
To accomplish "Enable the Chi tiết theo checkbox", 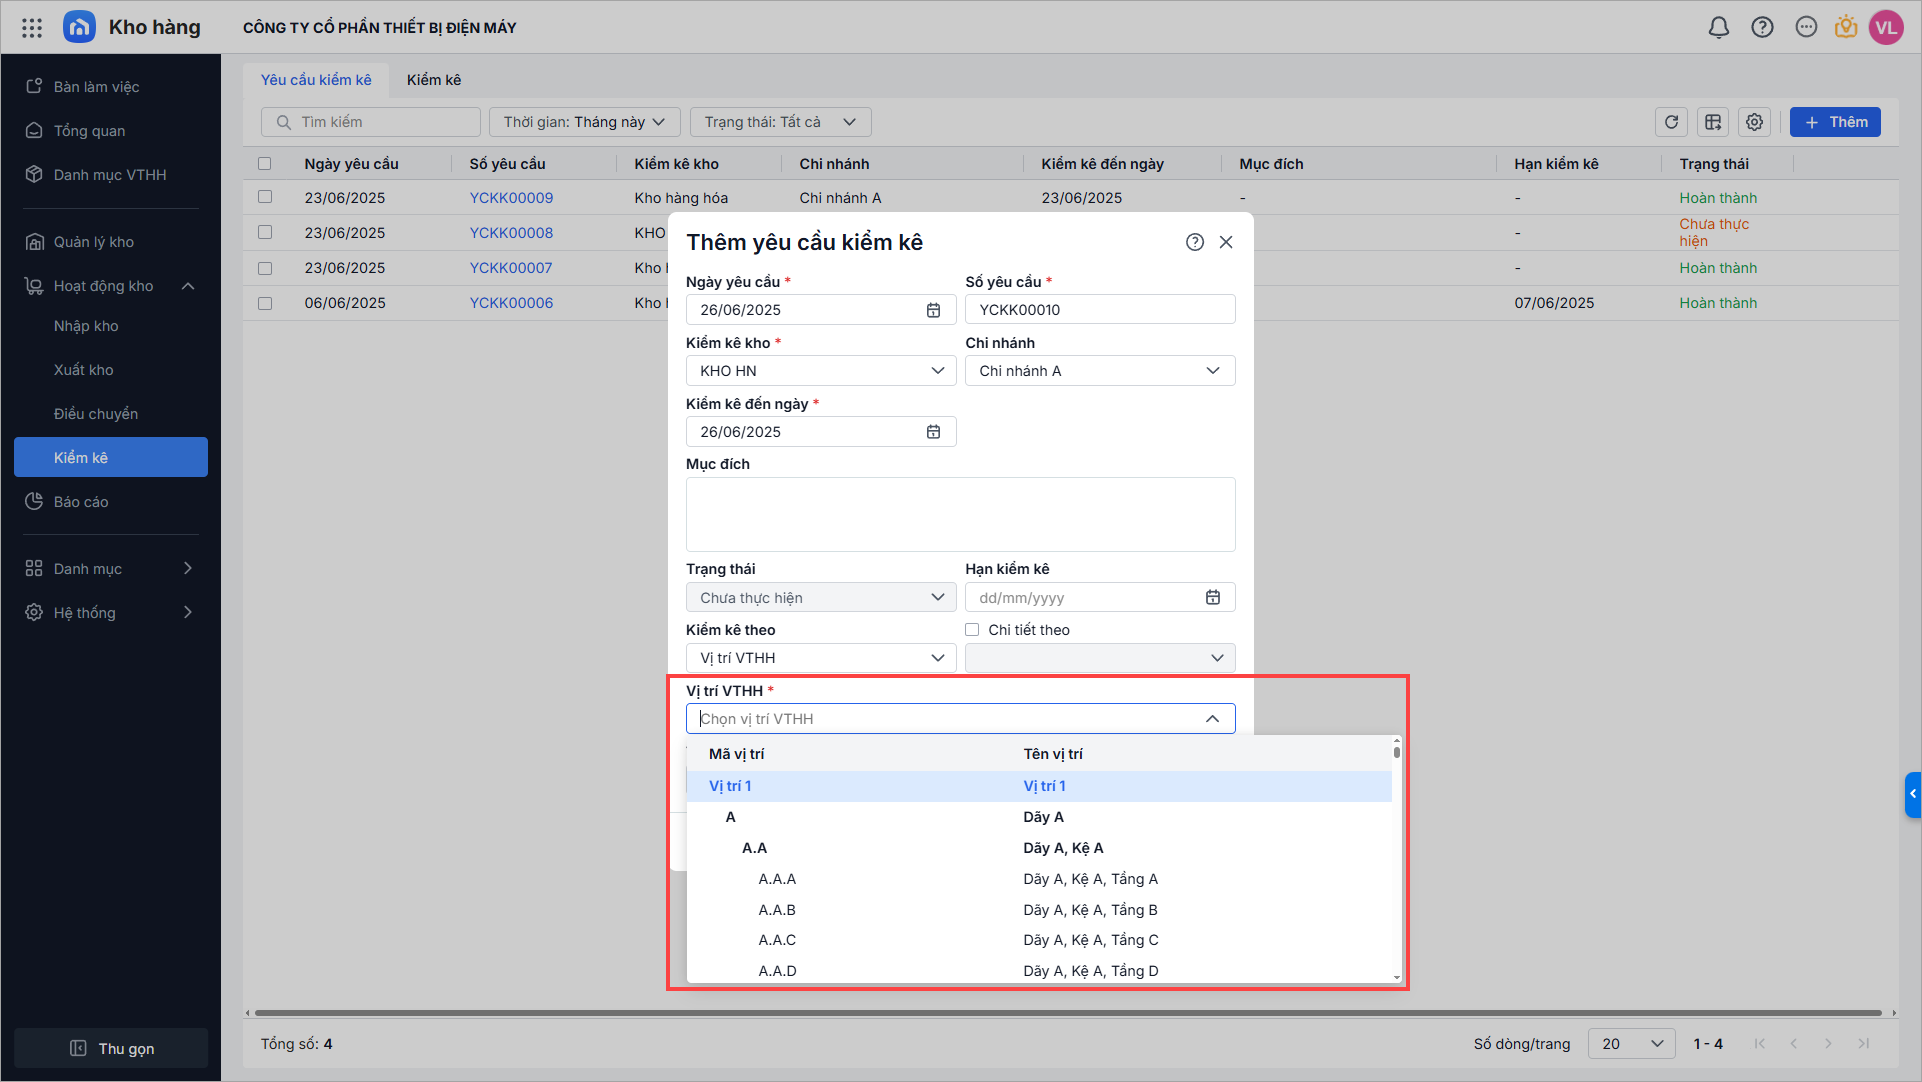I will point(972,630).
